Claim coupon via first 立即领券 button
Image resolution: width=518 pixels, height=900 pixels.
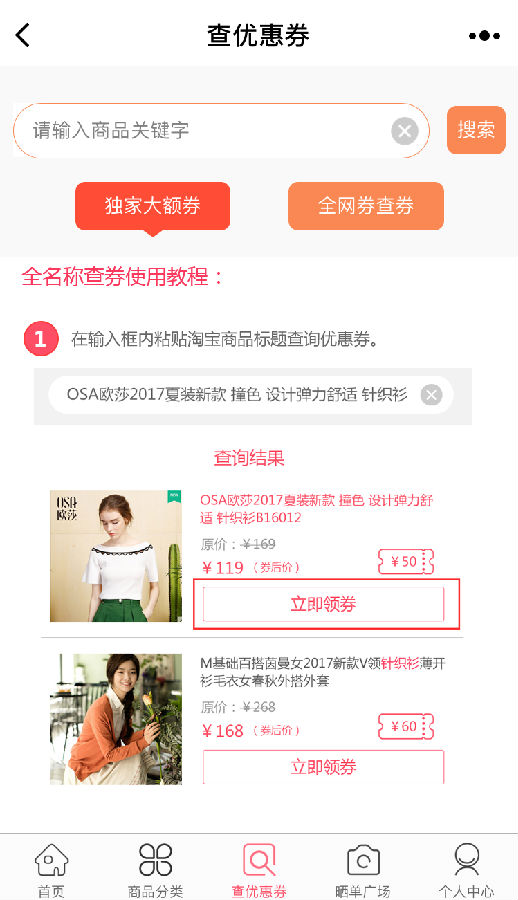click(x=323, y=604)
